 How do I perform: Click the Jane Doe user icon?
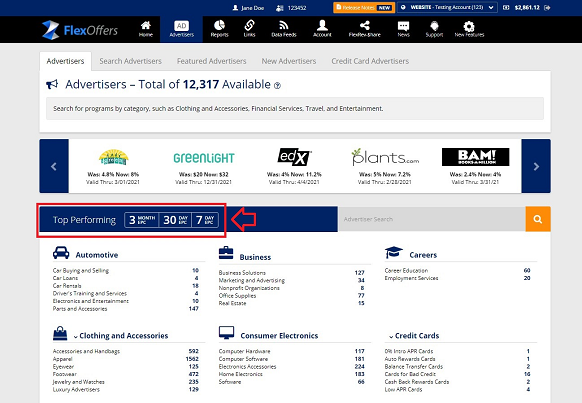click(235, 7)
